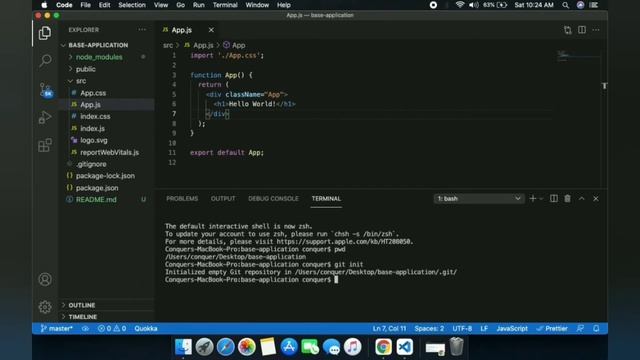Maximize the panel with up chevron
This screenshot has width=640, height=360.
click(582, 198)
